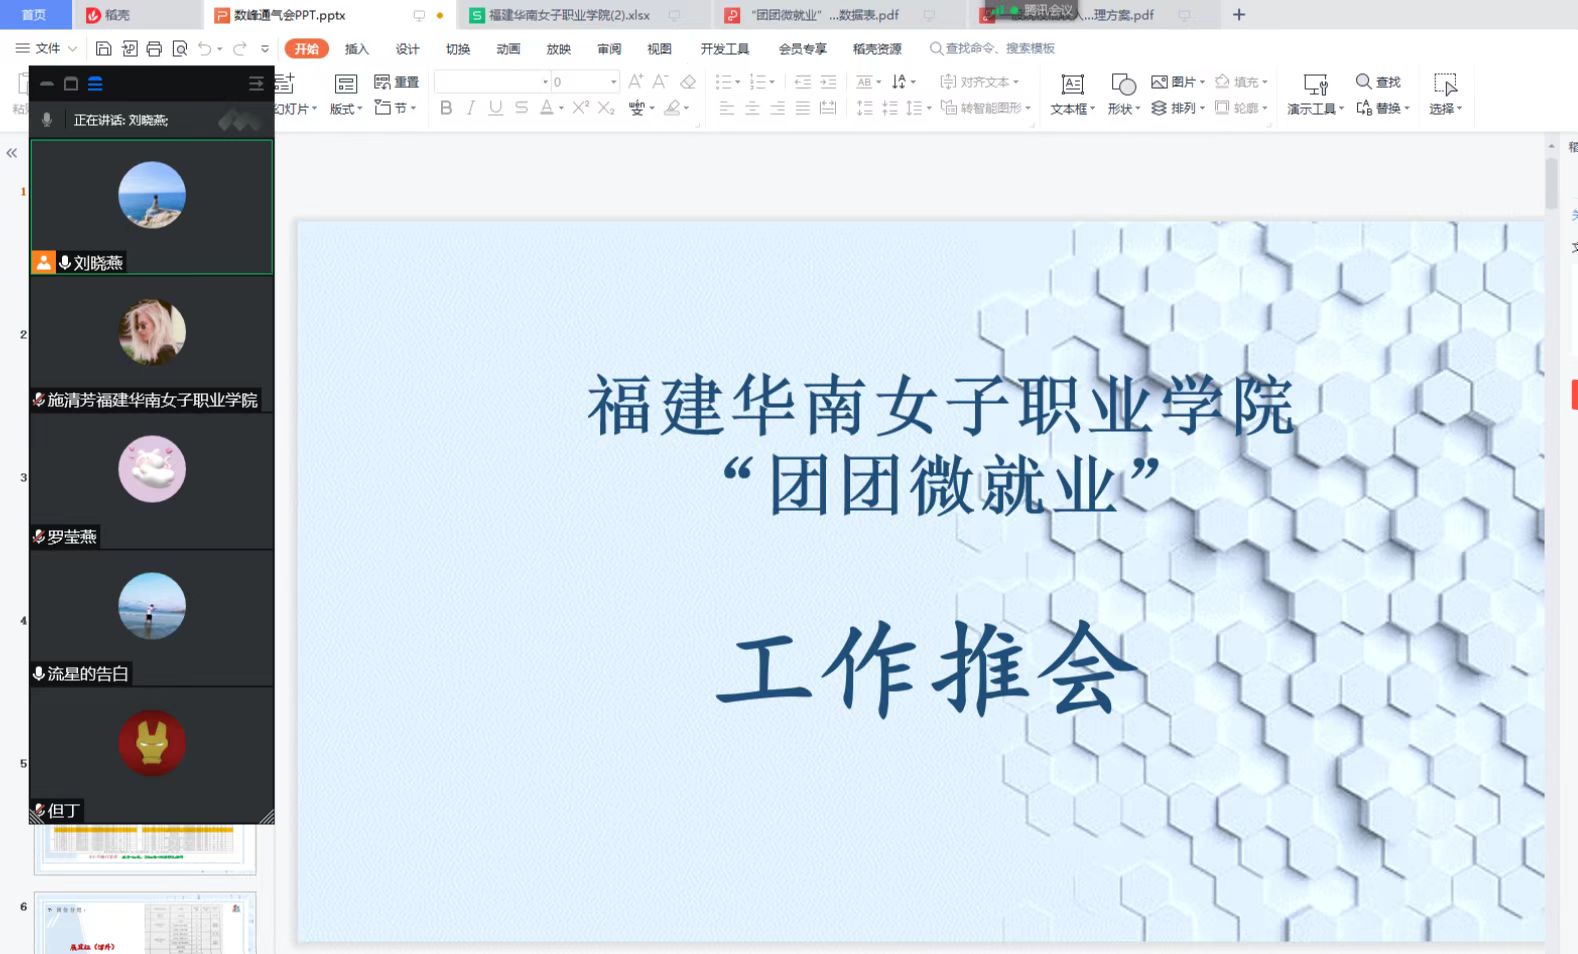Switch to the 开发工具 ribbon tab

[725, 49]
